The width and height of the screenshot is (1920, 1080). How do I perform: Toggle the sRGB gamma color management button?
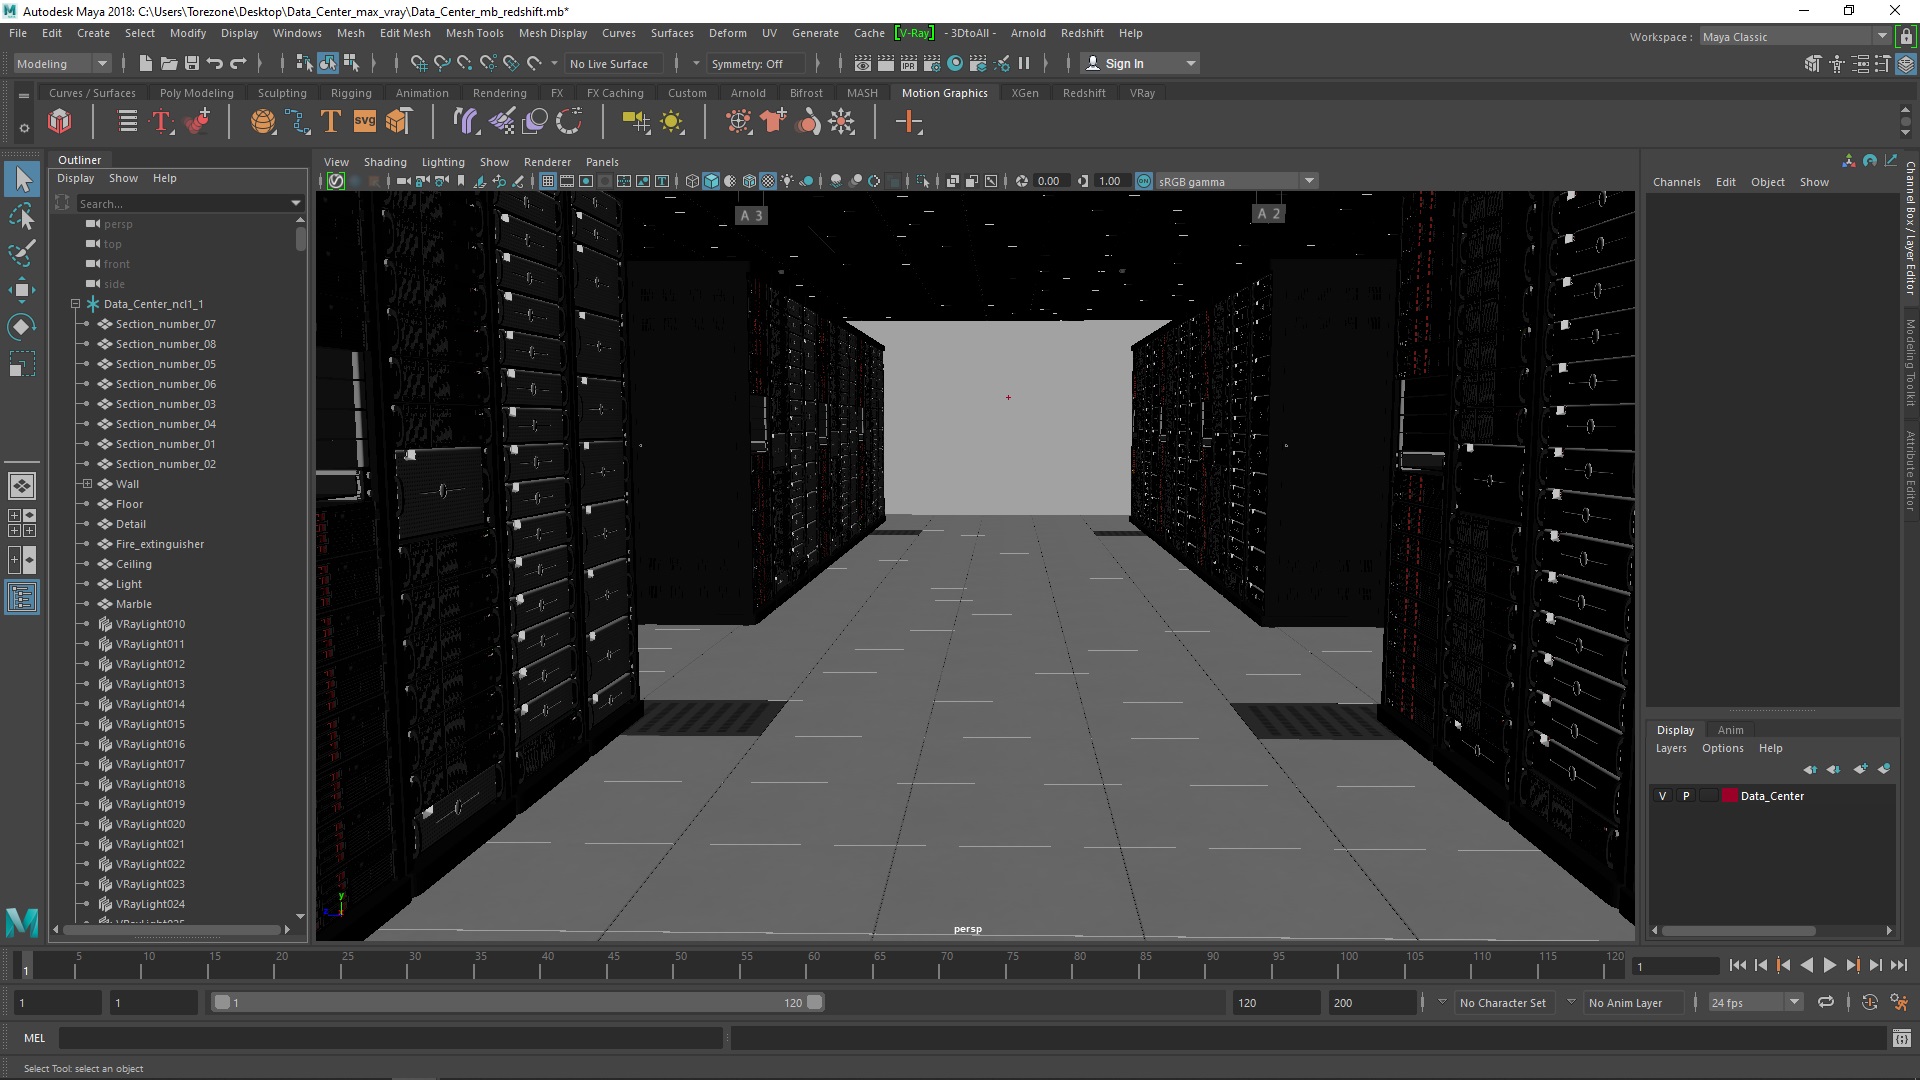click(1144, 181)
